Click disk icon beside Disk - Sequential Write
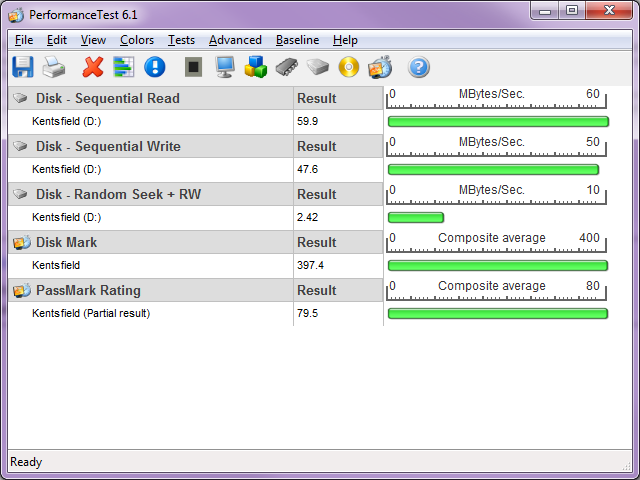The image size is (640, 480). [20, 146]
